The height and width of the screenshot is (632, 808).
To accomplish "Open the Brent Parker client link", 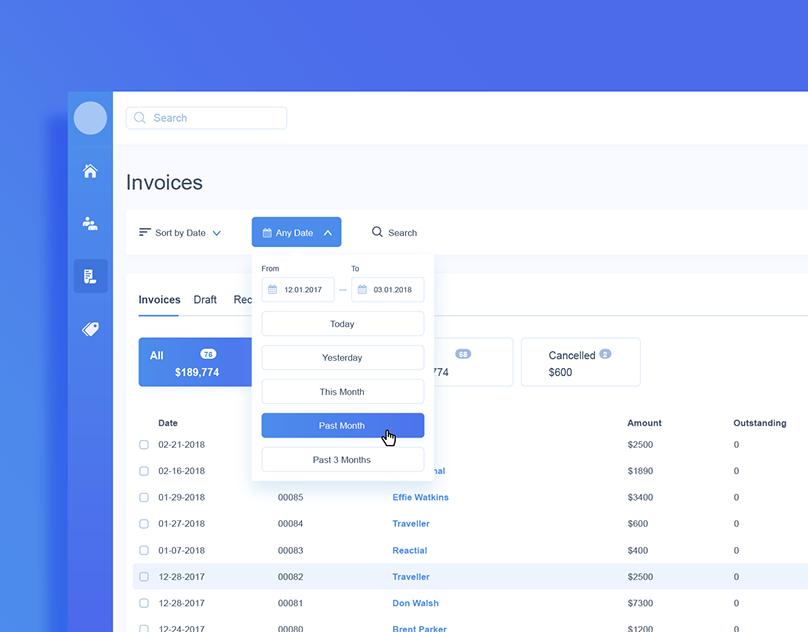I will (x=419, y=629).
